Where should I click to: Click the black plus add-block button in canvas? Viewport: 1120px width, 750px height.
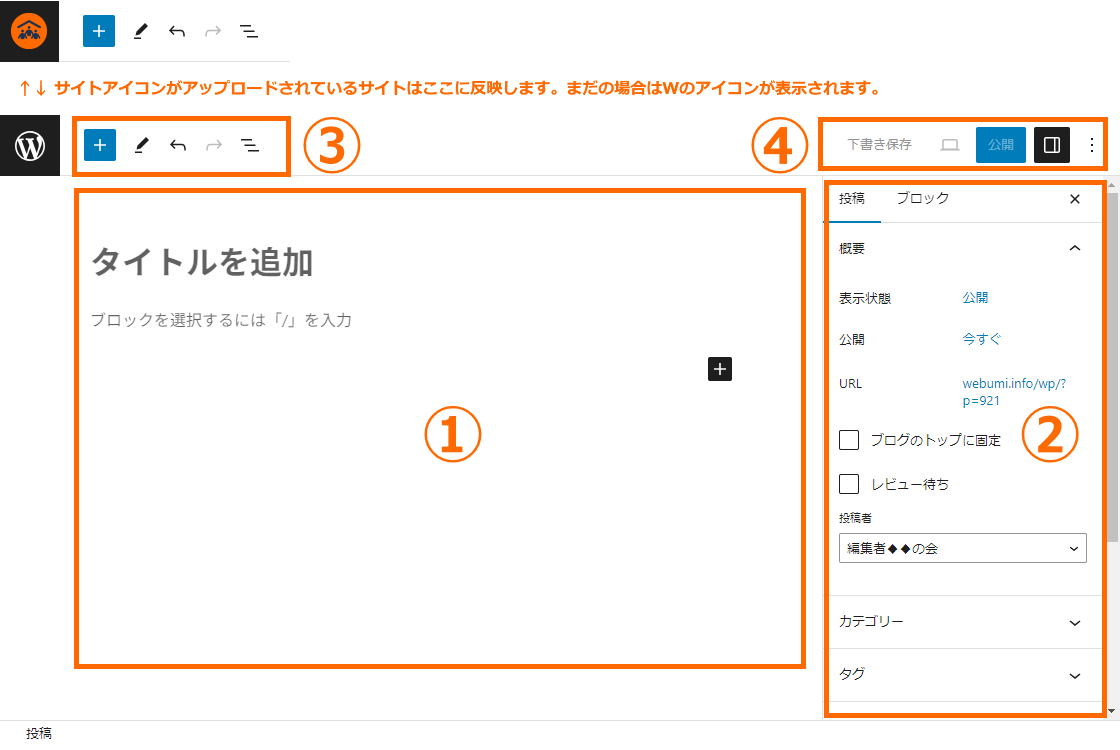point(720,369)
